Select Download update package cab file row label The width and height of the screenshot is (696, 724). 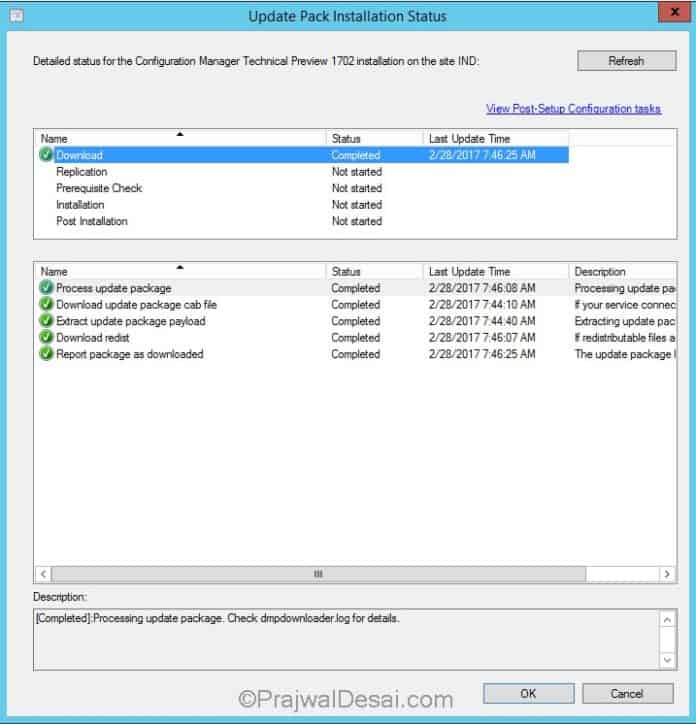136,305
